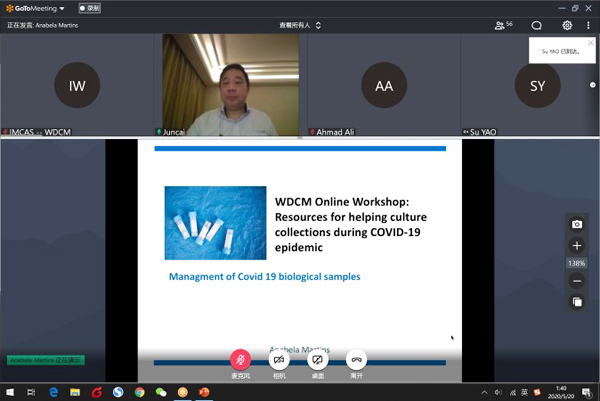Zoom in with the plus button
This screenshot has height=401, width=600.
coord(577,246)
